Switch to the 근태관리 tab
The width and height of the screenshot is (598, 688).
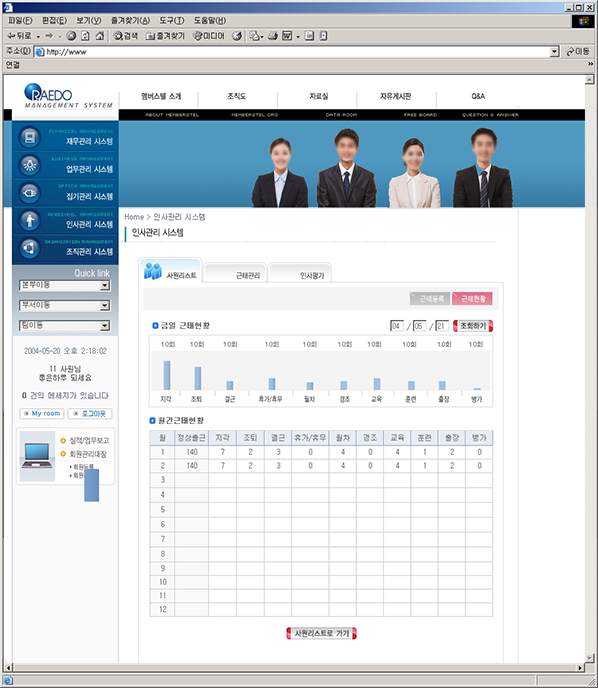click(x=236, y=273)
